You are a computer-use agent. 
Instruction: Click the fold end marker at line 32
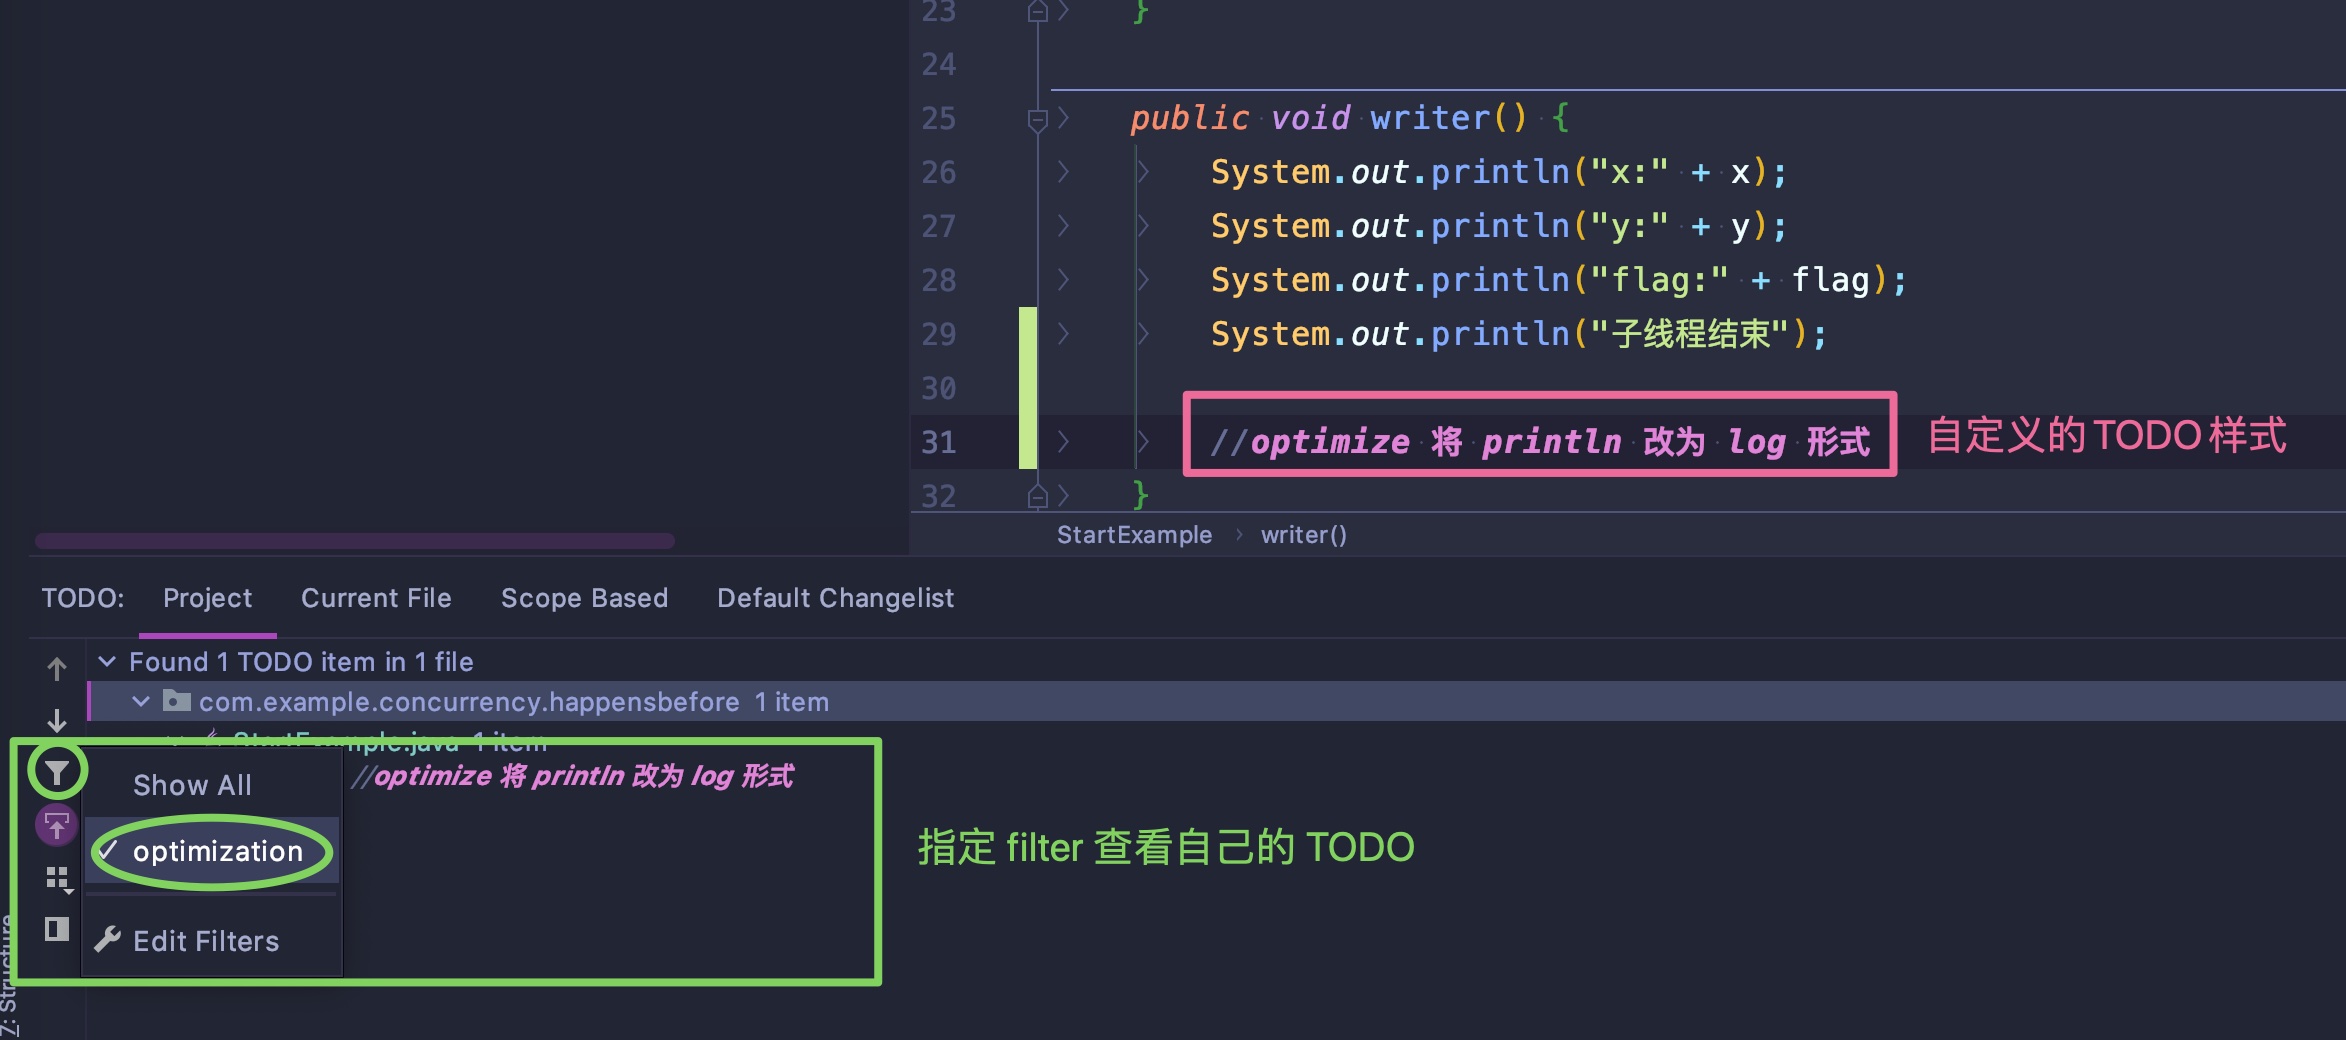(1037, 495)
